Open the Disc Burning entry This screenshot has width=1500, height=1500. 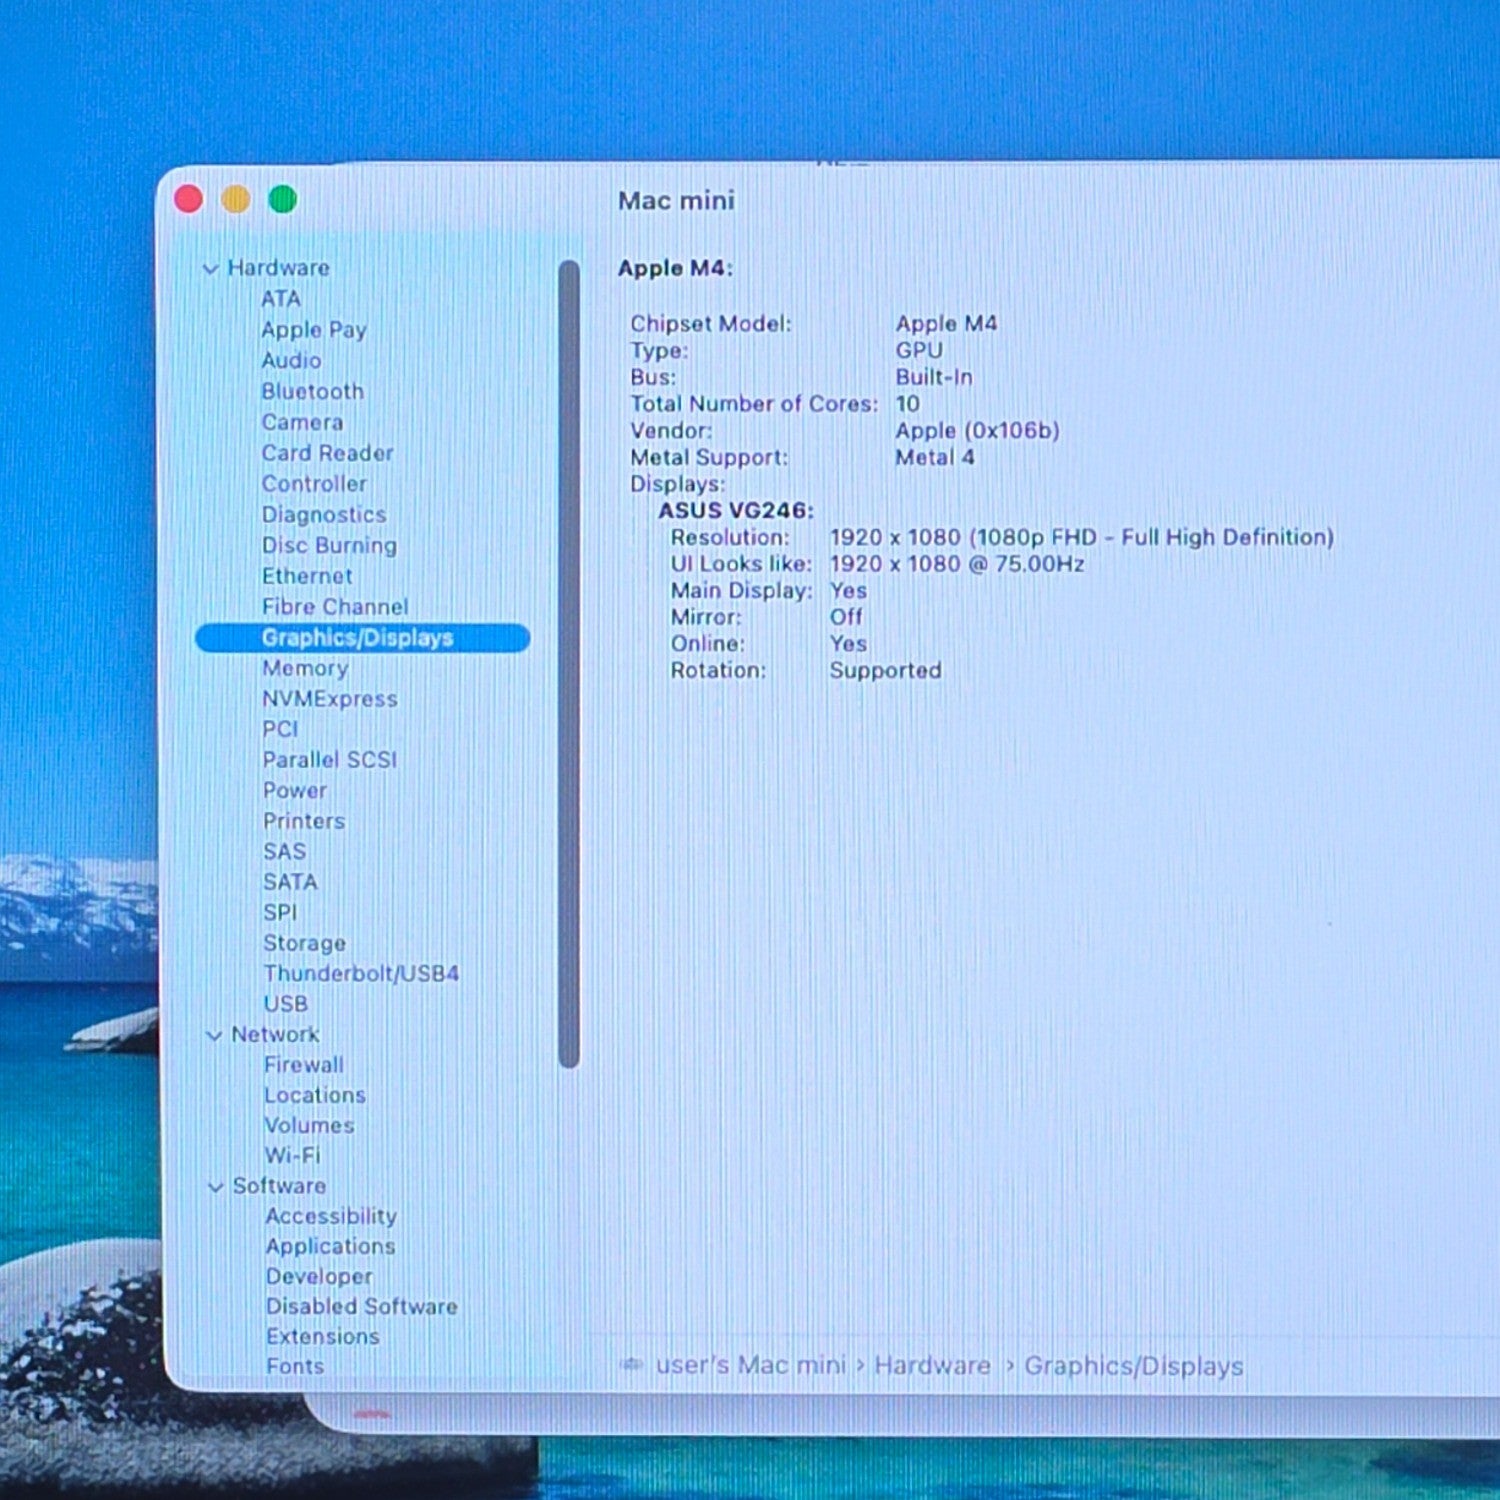329,546
